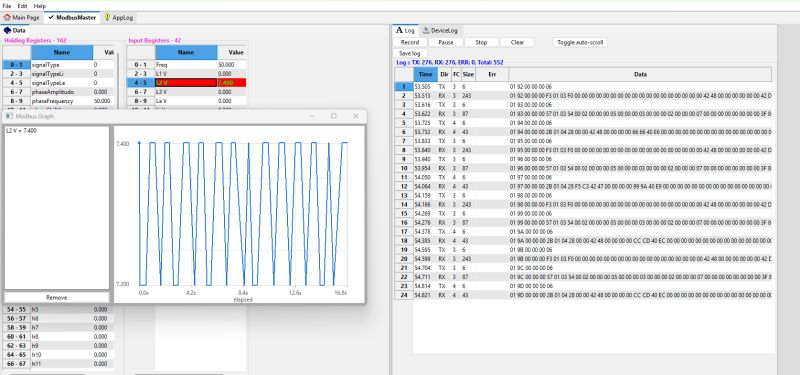Click the Input Registers - 42 heading
The width and height of the screenshot is (800, 375).
(155, 40)
